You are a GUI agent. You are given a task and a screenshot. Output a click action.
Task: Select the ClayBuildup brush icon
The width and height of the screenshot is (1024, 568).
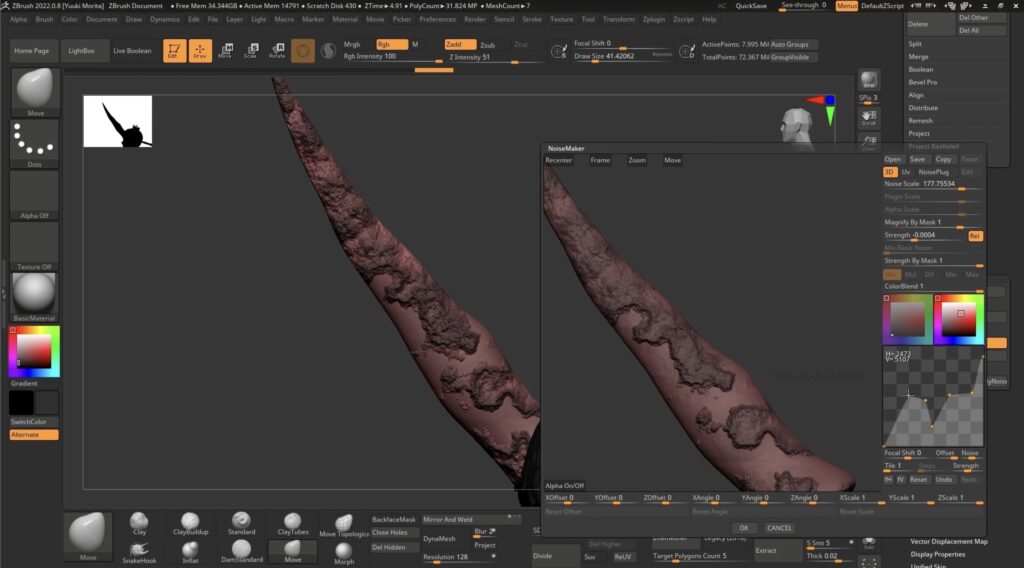189,522
